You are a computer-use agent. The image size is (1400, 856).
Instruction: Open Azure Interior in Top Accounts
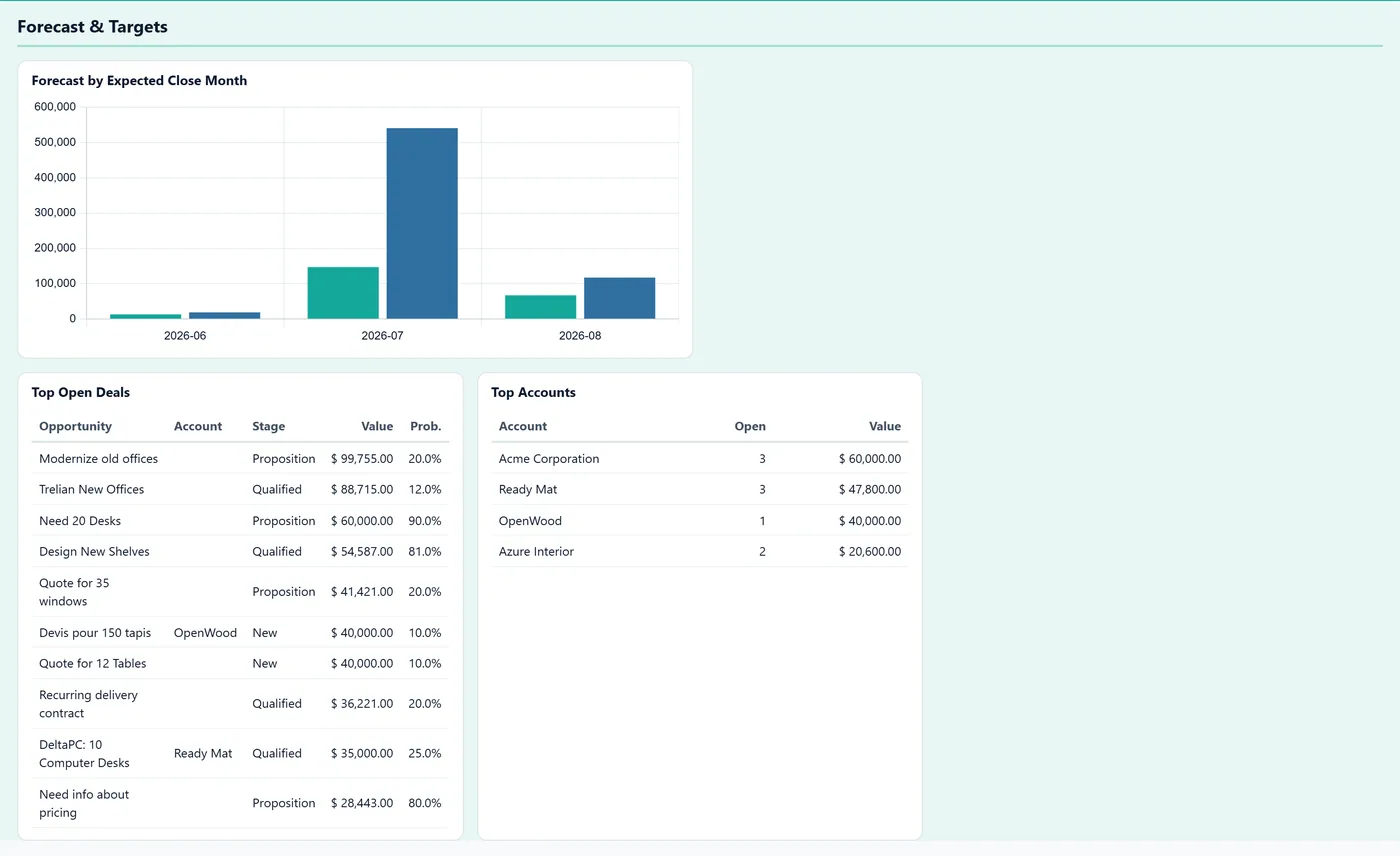(x=536, y=552)
